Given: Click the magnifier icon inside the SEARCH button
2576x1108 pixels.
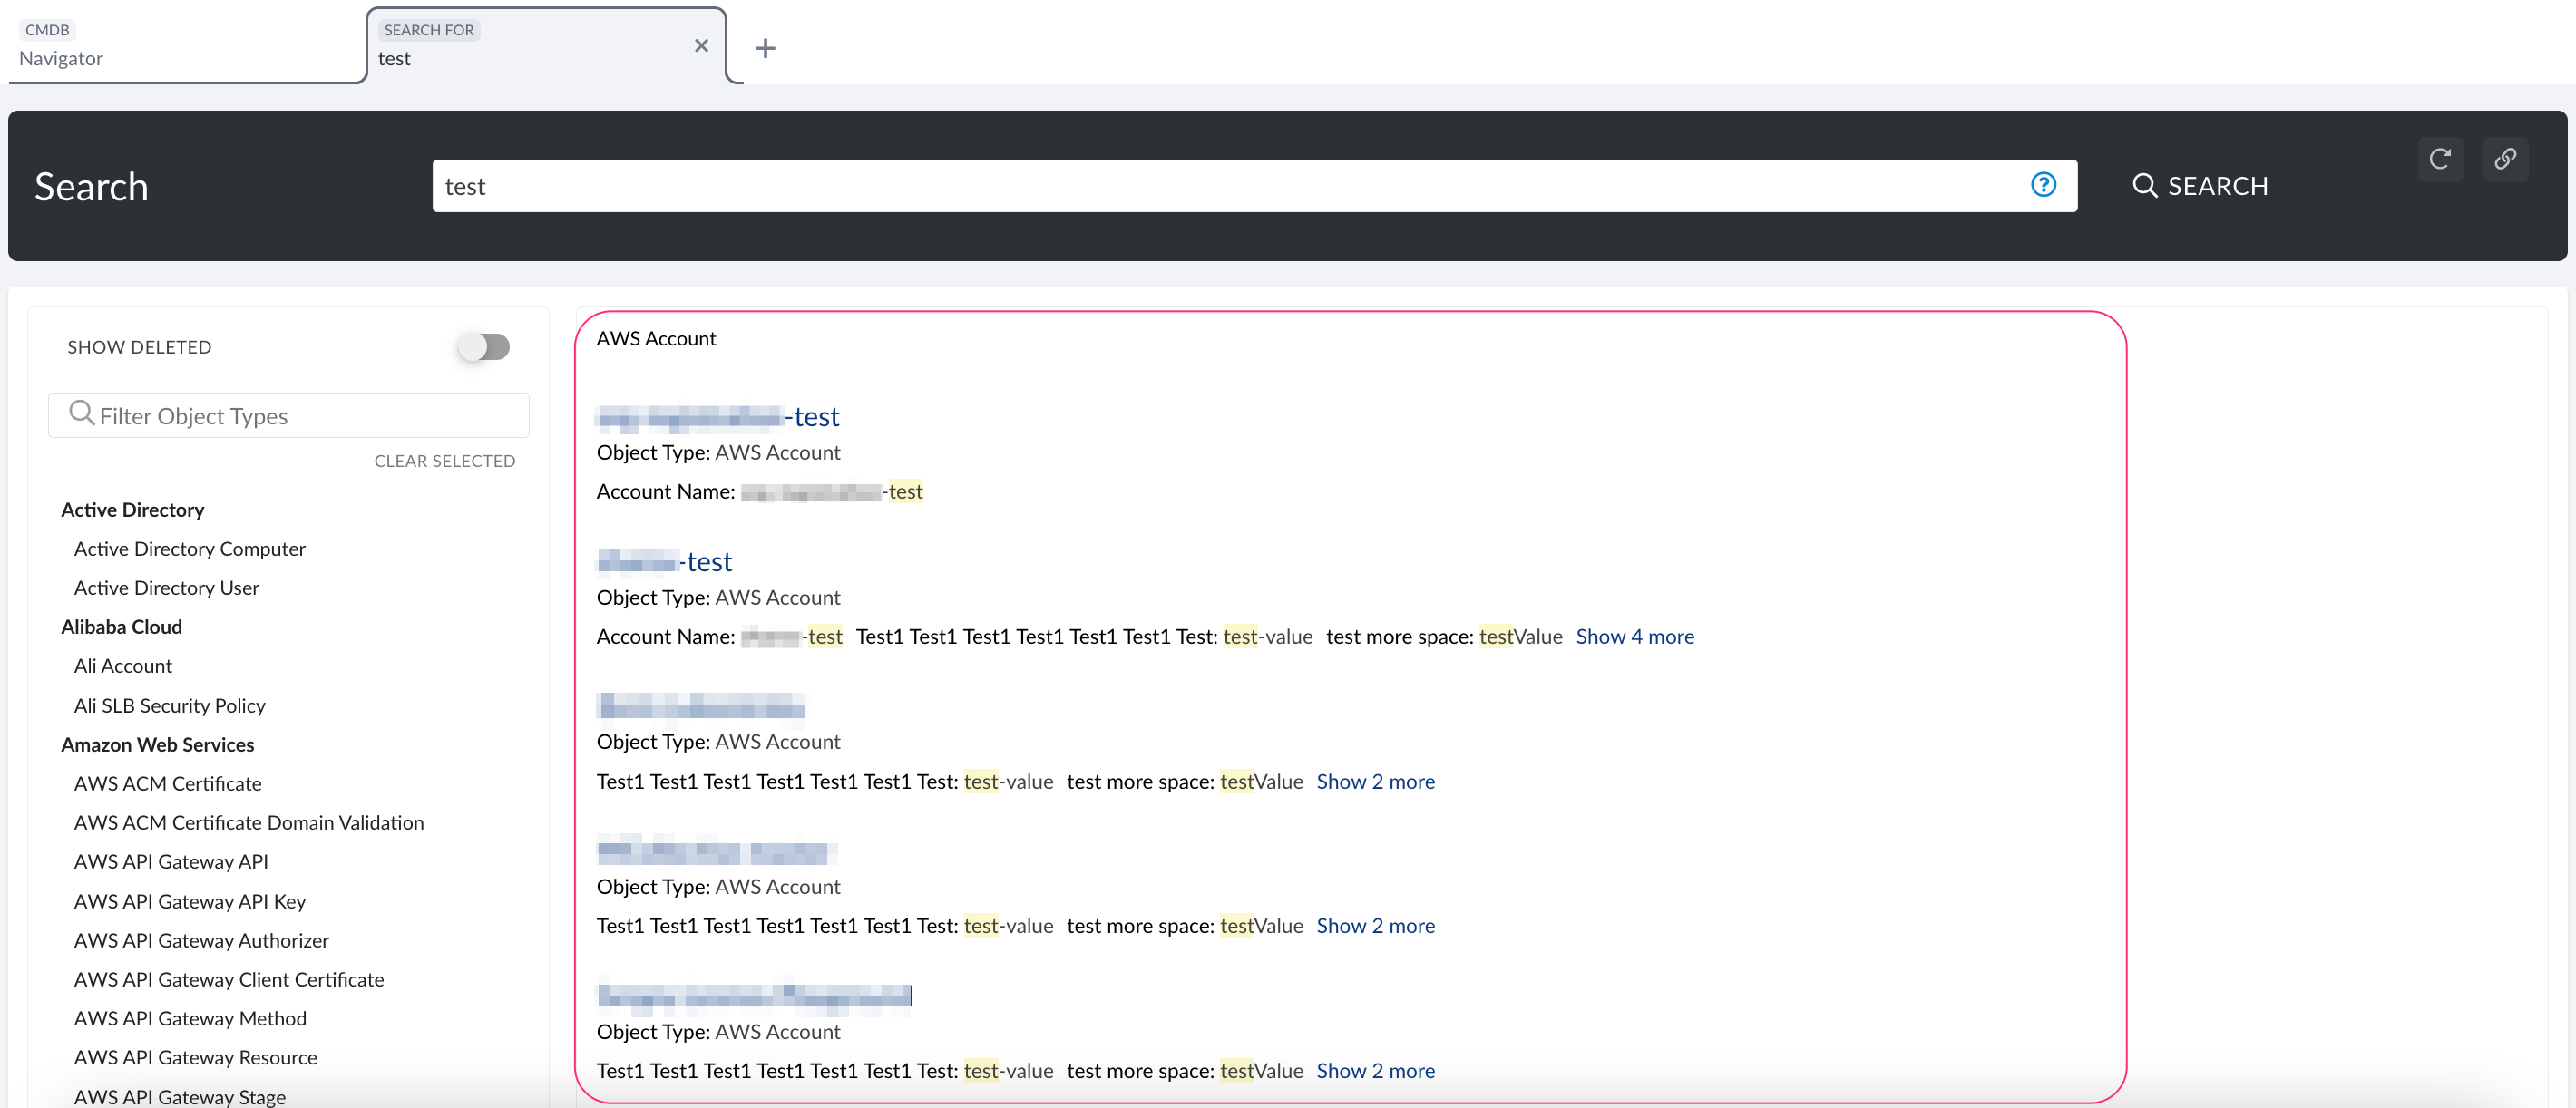Looking at the screenshot, I should (2145, 185).
